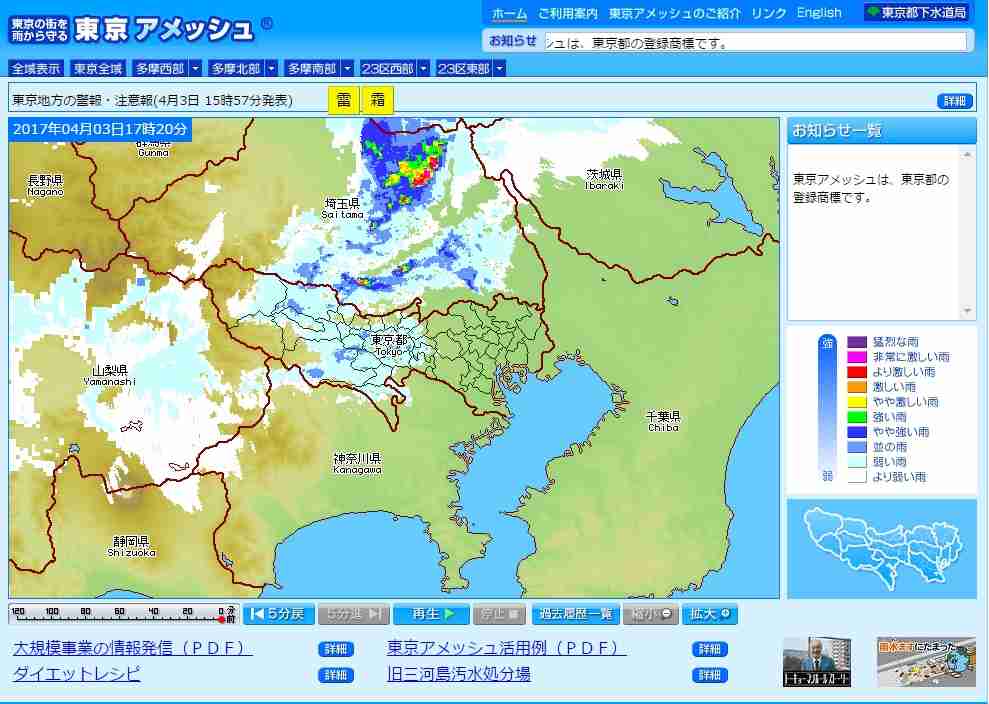Click 詳細 button beside 大規模事業の情報発信
The width and height of the screenshot is (989, 704).
[x=336, y=649]
